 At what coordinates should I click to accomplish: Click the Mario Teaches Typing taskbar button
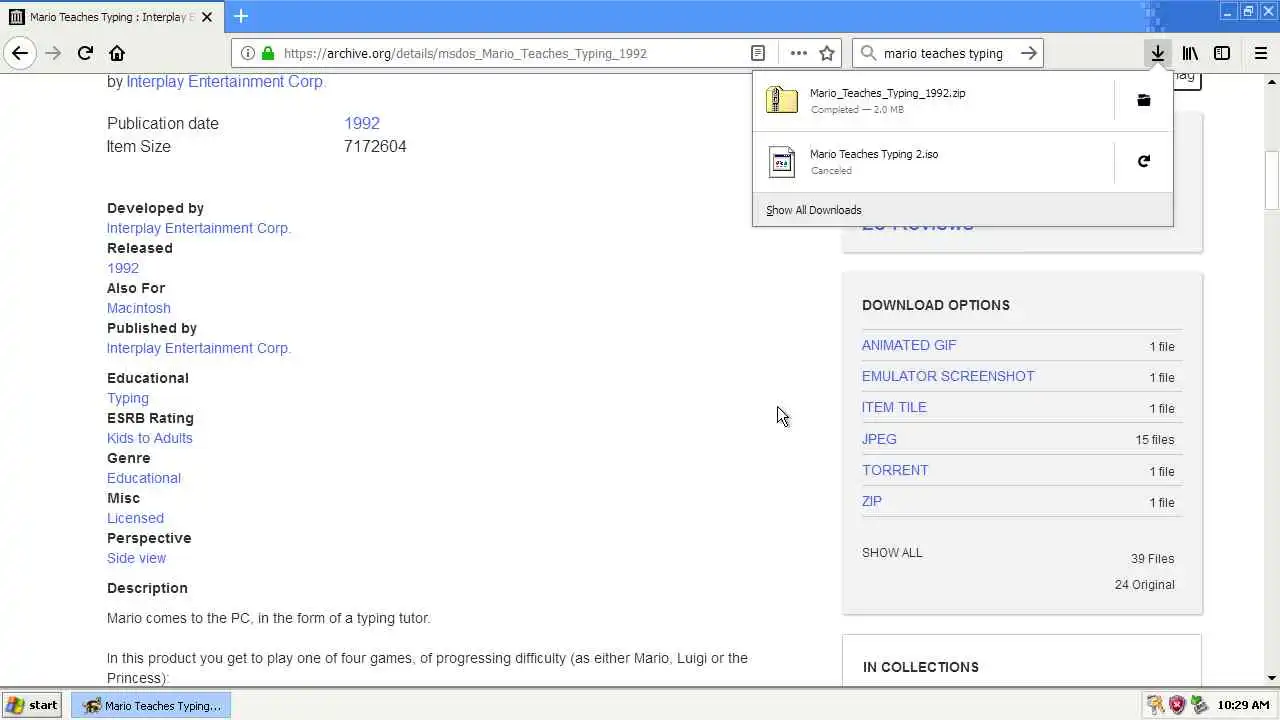[151, 705]
